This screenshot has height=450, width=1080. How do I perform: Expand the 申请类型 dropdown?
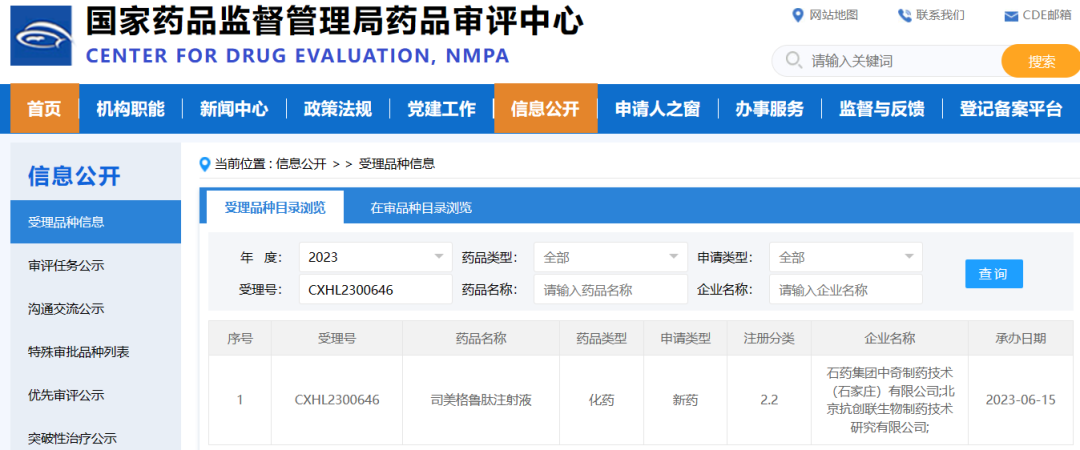(x=846, y=258)
